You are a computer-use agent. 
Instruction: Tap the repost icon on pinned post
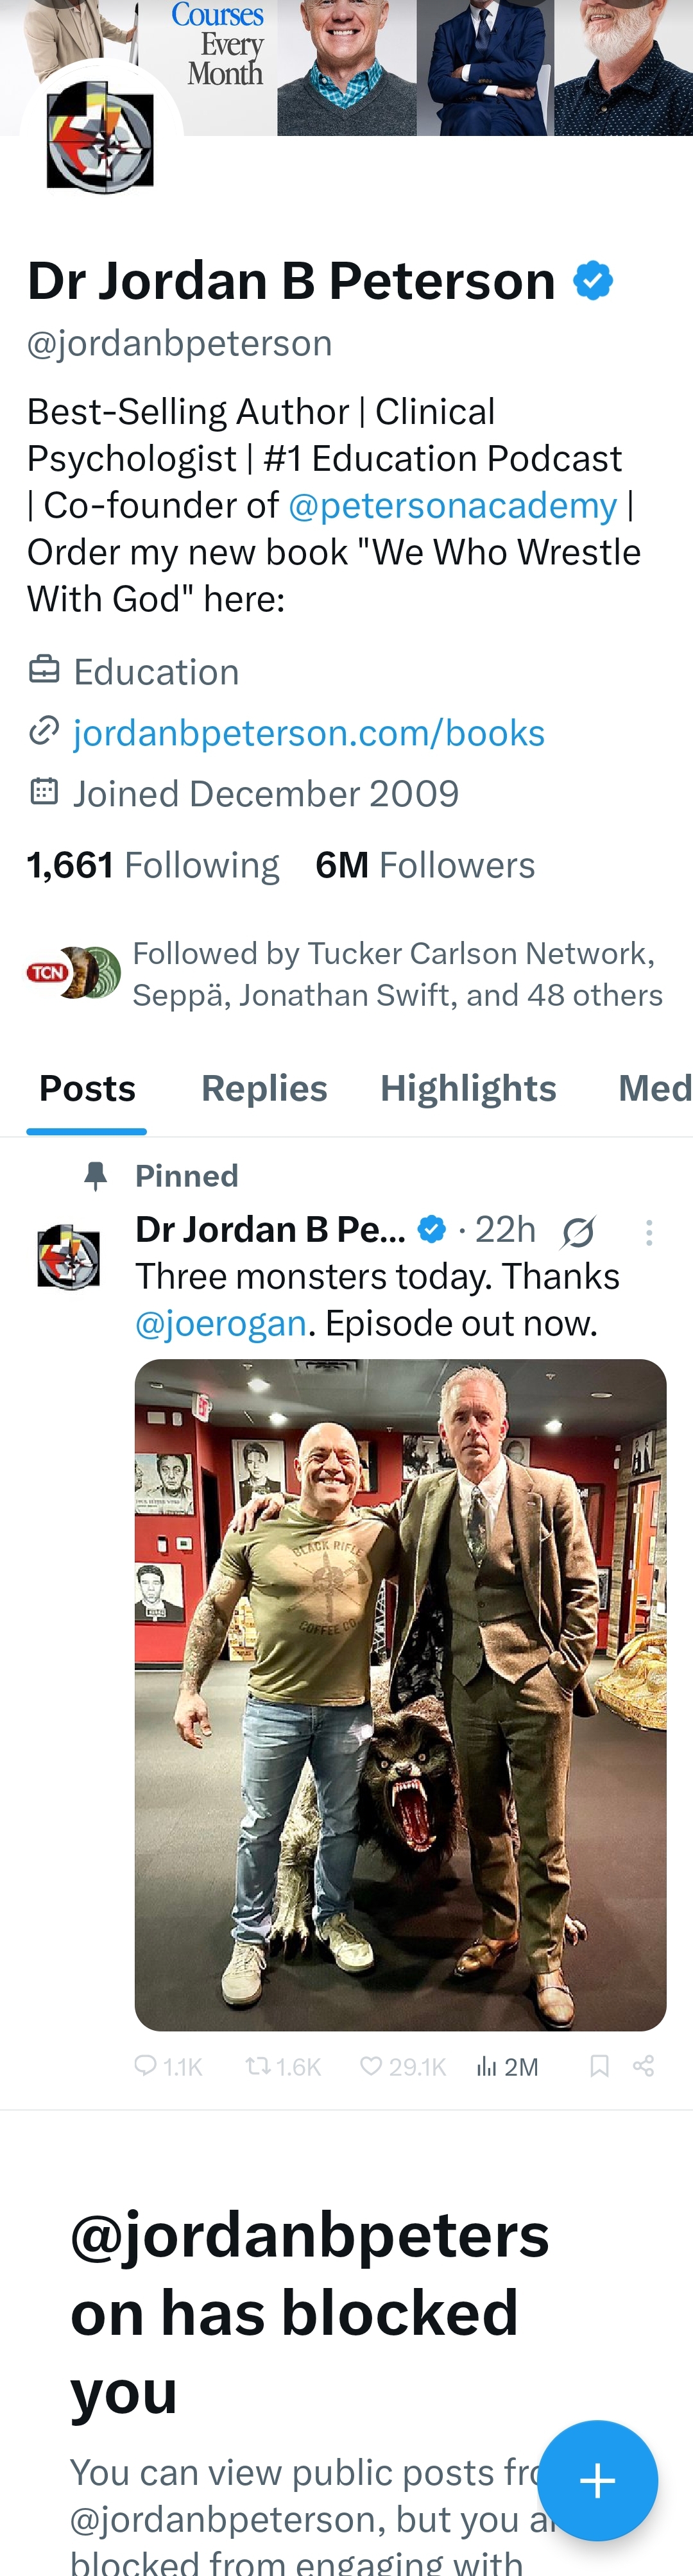pyautogui.click(x=258, y=2066)
